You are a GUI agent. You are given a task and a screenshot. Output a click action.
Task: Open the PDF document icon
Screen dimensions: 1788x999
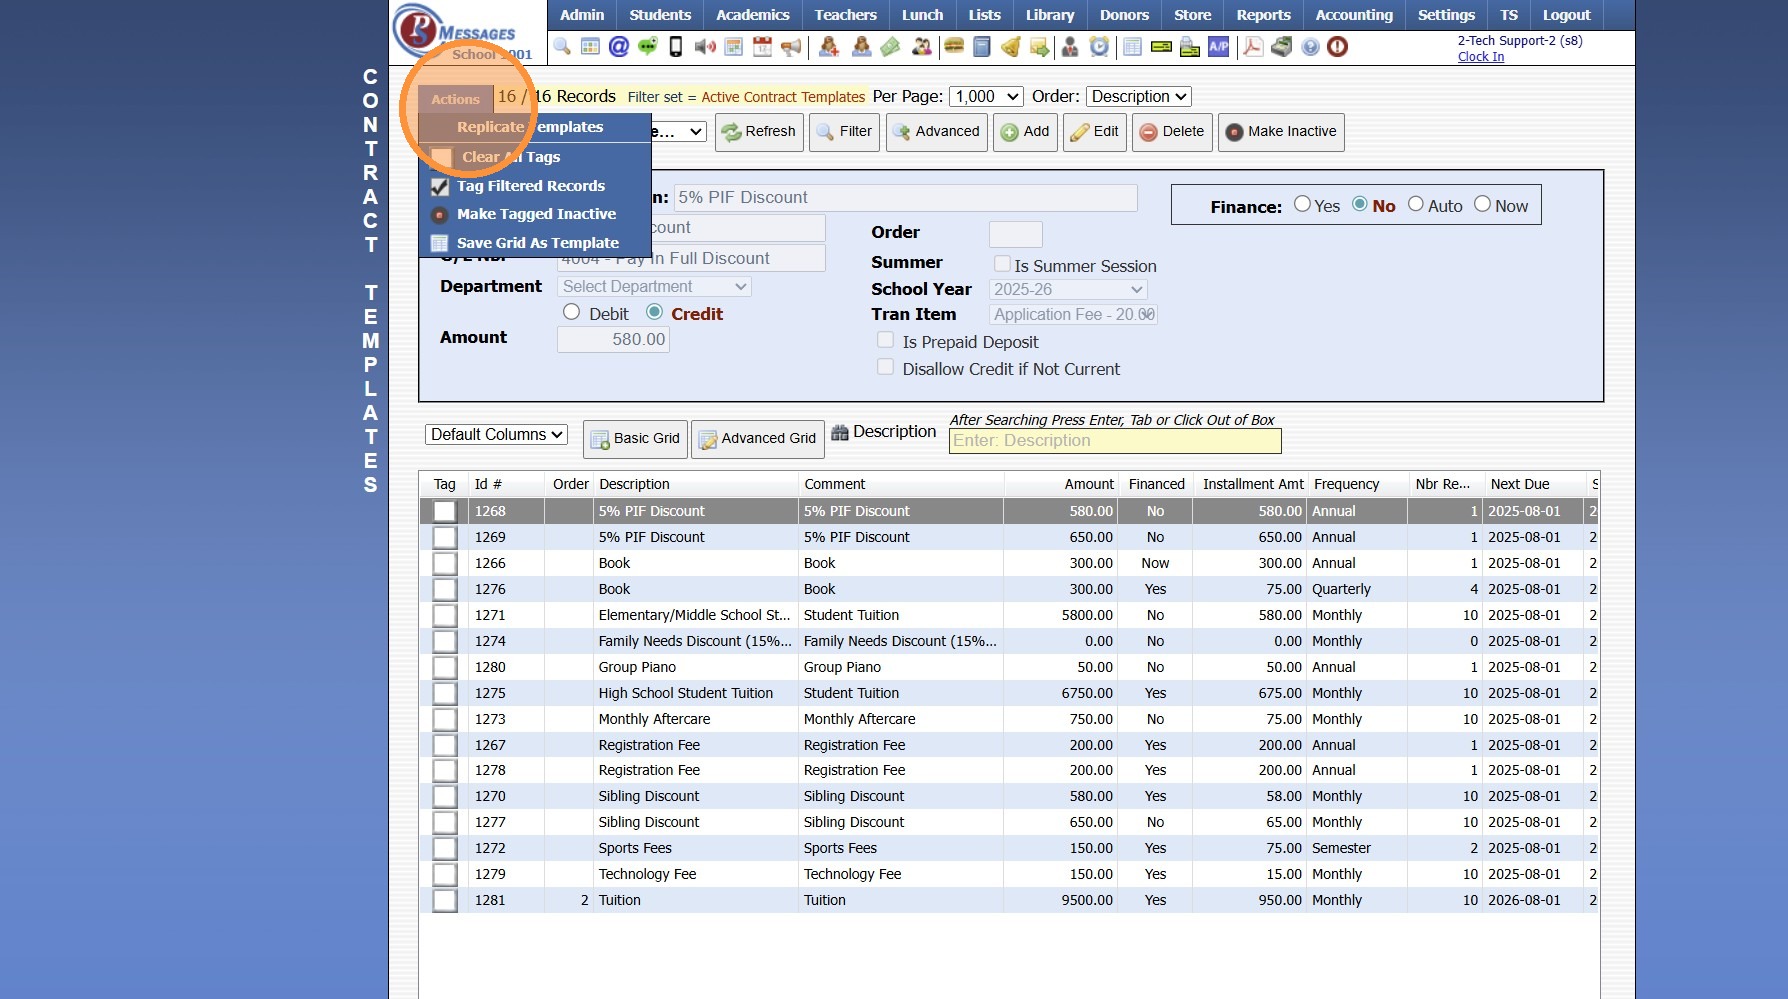tap(1252, 47)
